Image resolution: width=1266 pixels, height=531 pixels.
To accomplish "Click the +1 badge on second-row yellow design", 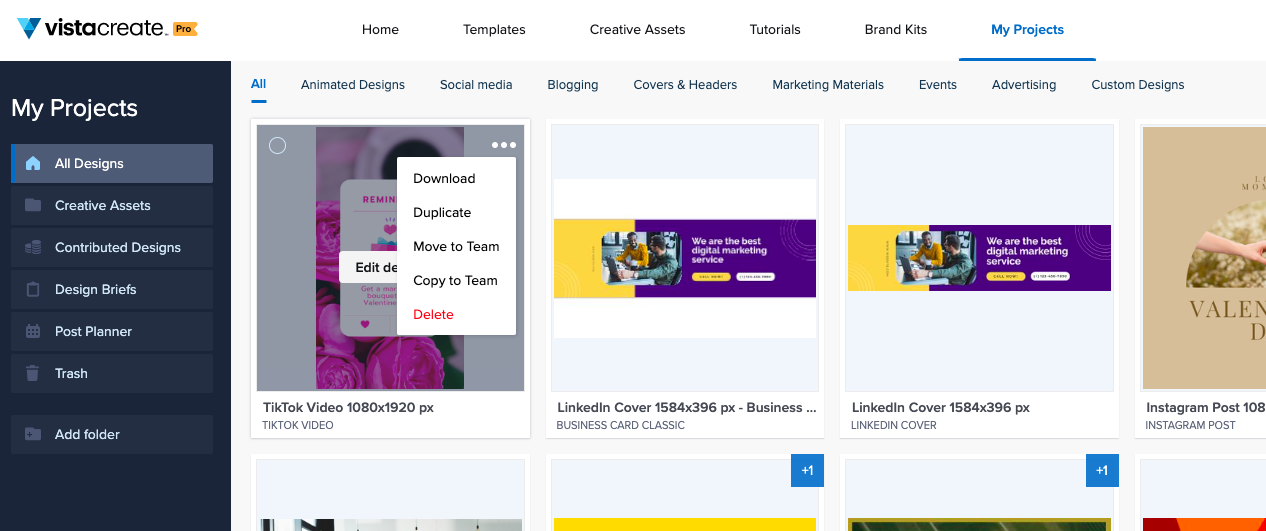I will [807, 470].
